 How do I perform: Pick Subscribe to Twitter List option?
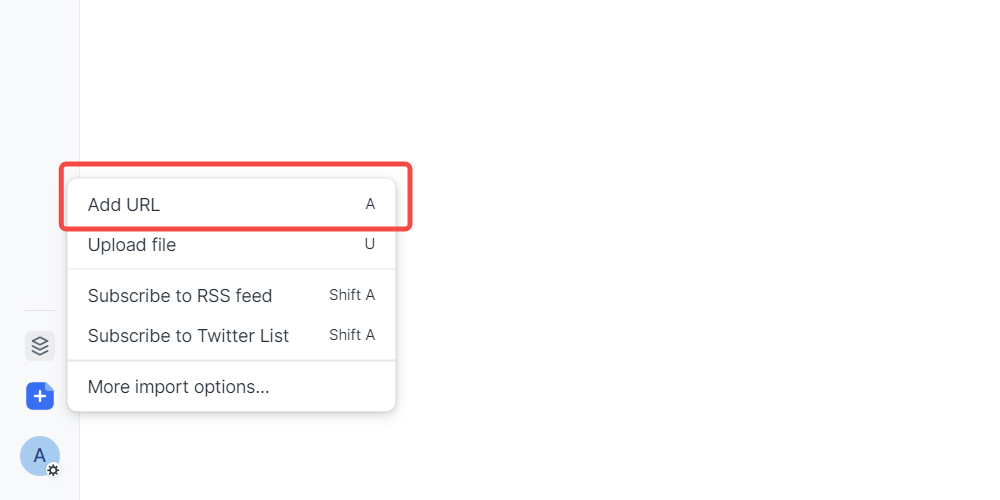188,336
